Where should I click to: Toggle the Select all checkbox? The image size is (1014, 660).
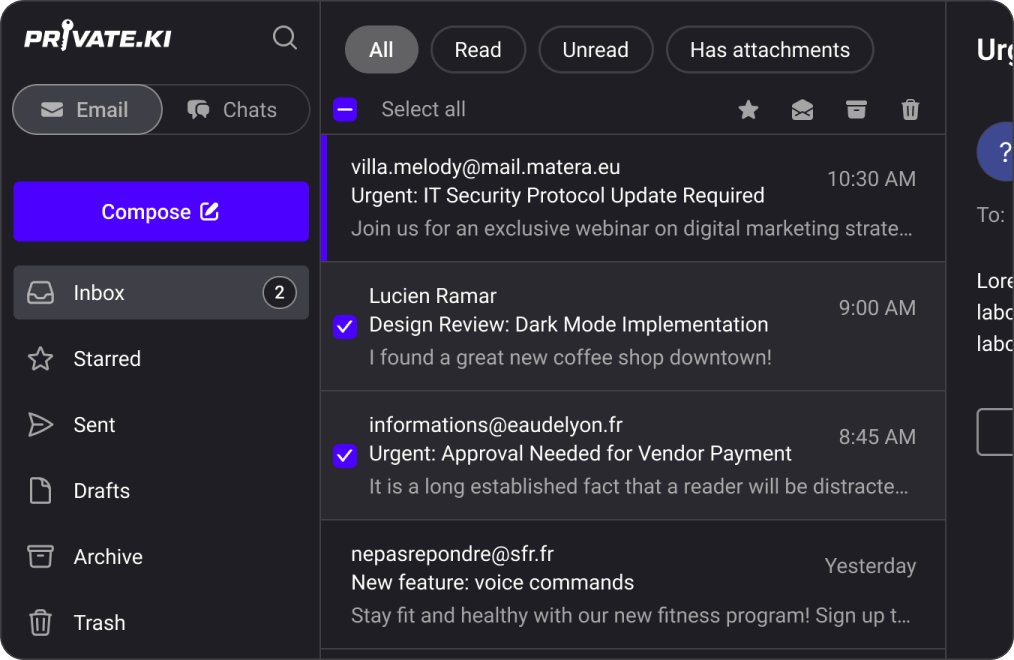pyautogui.click(x=345, y=110)
